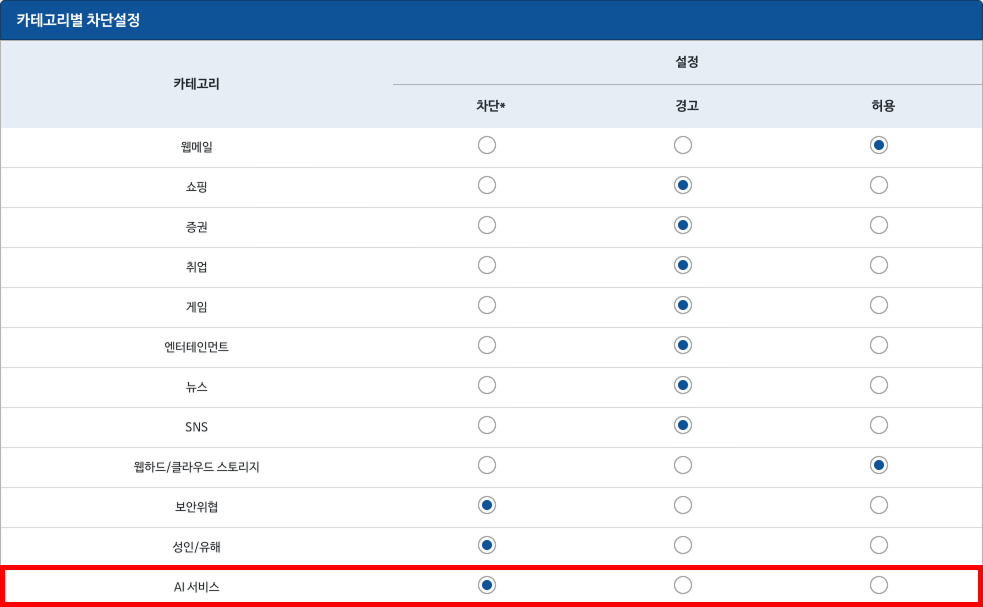Block the 게임 category
The image size is (983, 607).
(x=487, y=304)
